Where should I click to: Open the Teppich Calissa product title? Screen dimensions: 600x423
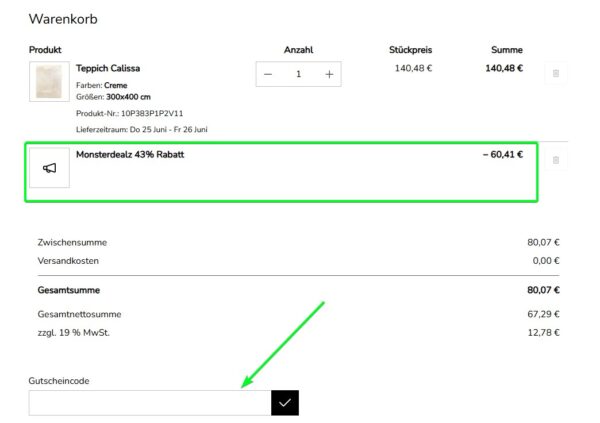[x=108, y=69]
